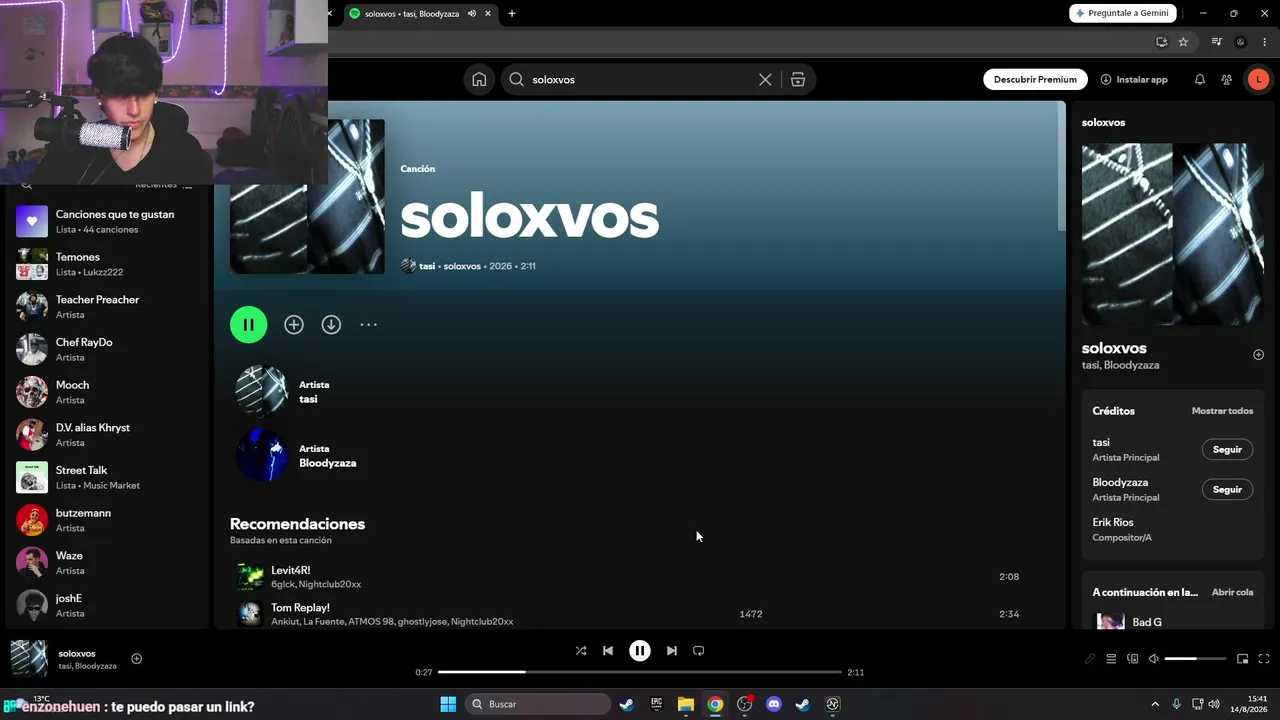Click Pregúntale a Gemini button
1280x720 pixels.
coord(1123,14)
